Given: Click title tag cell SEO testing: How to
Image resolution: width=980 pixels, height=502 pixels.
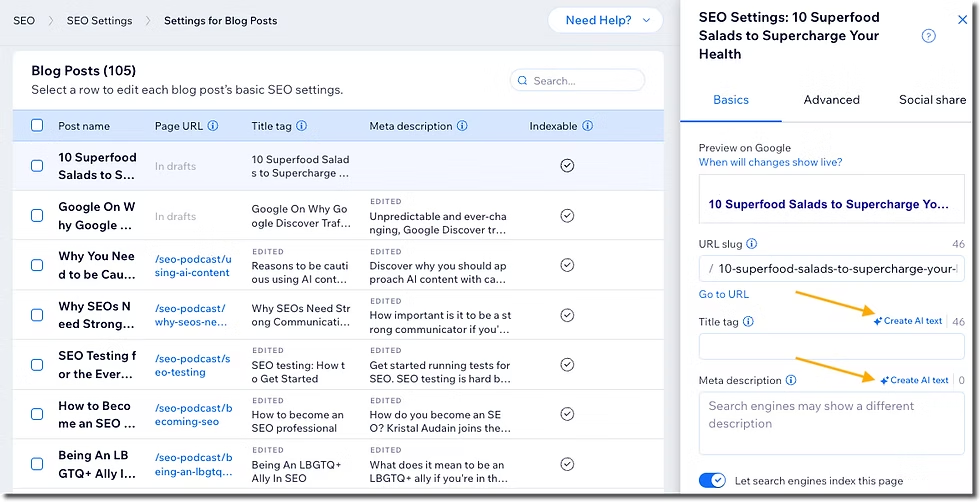Looking at the screenshot, I should click(x=298, y=372).
